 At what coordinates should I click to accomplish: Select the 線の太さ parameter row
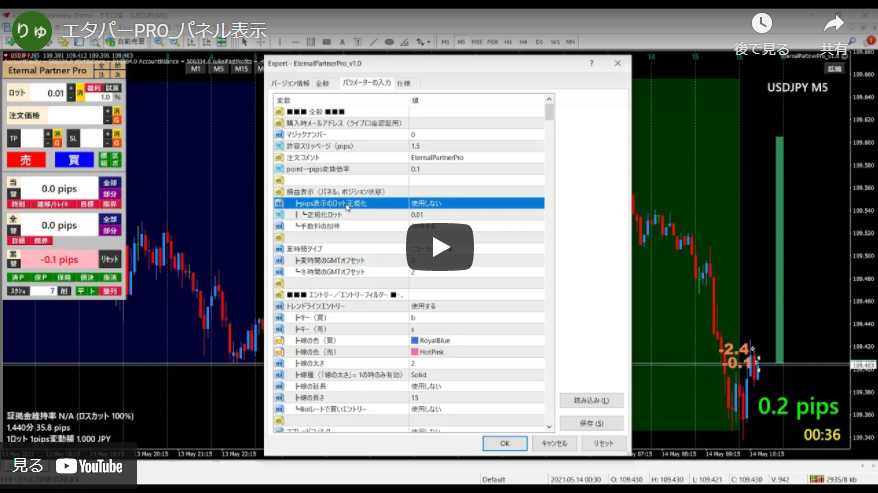click(409, 364)
